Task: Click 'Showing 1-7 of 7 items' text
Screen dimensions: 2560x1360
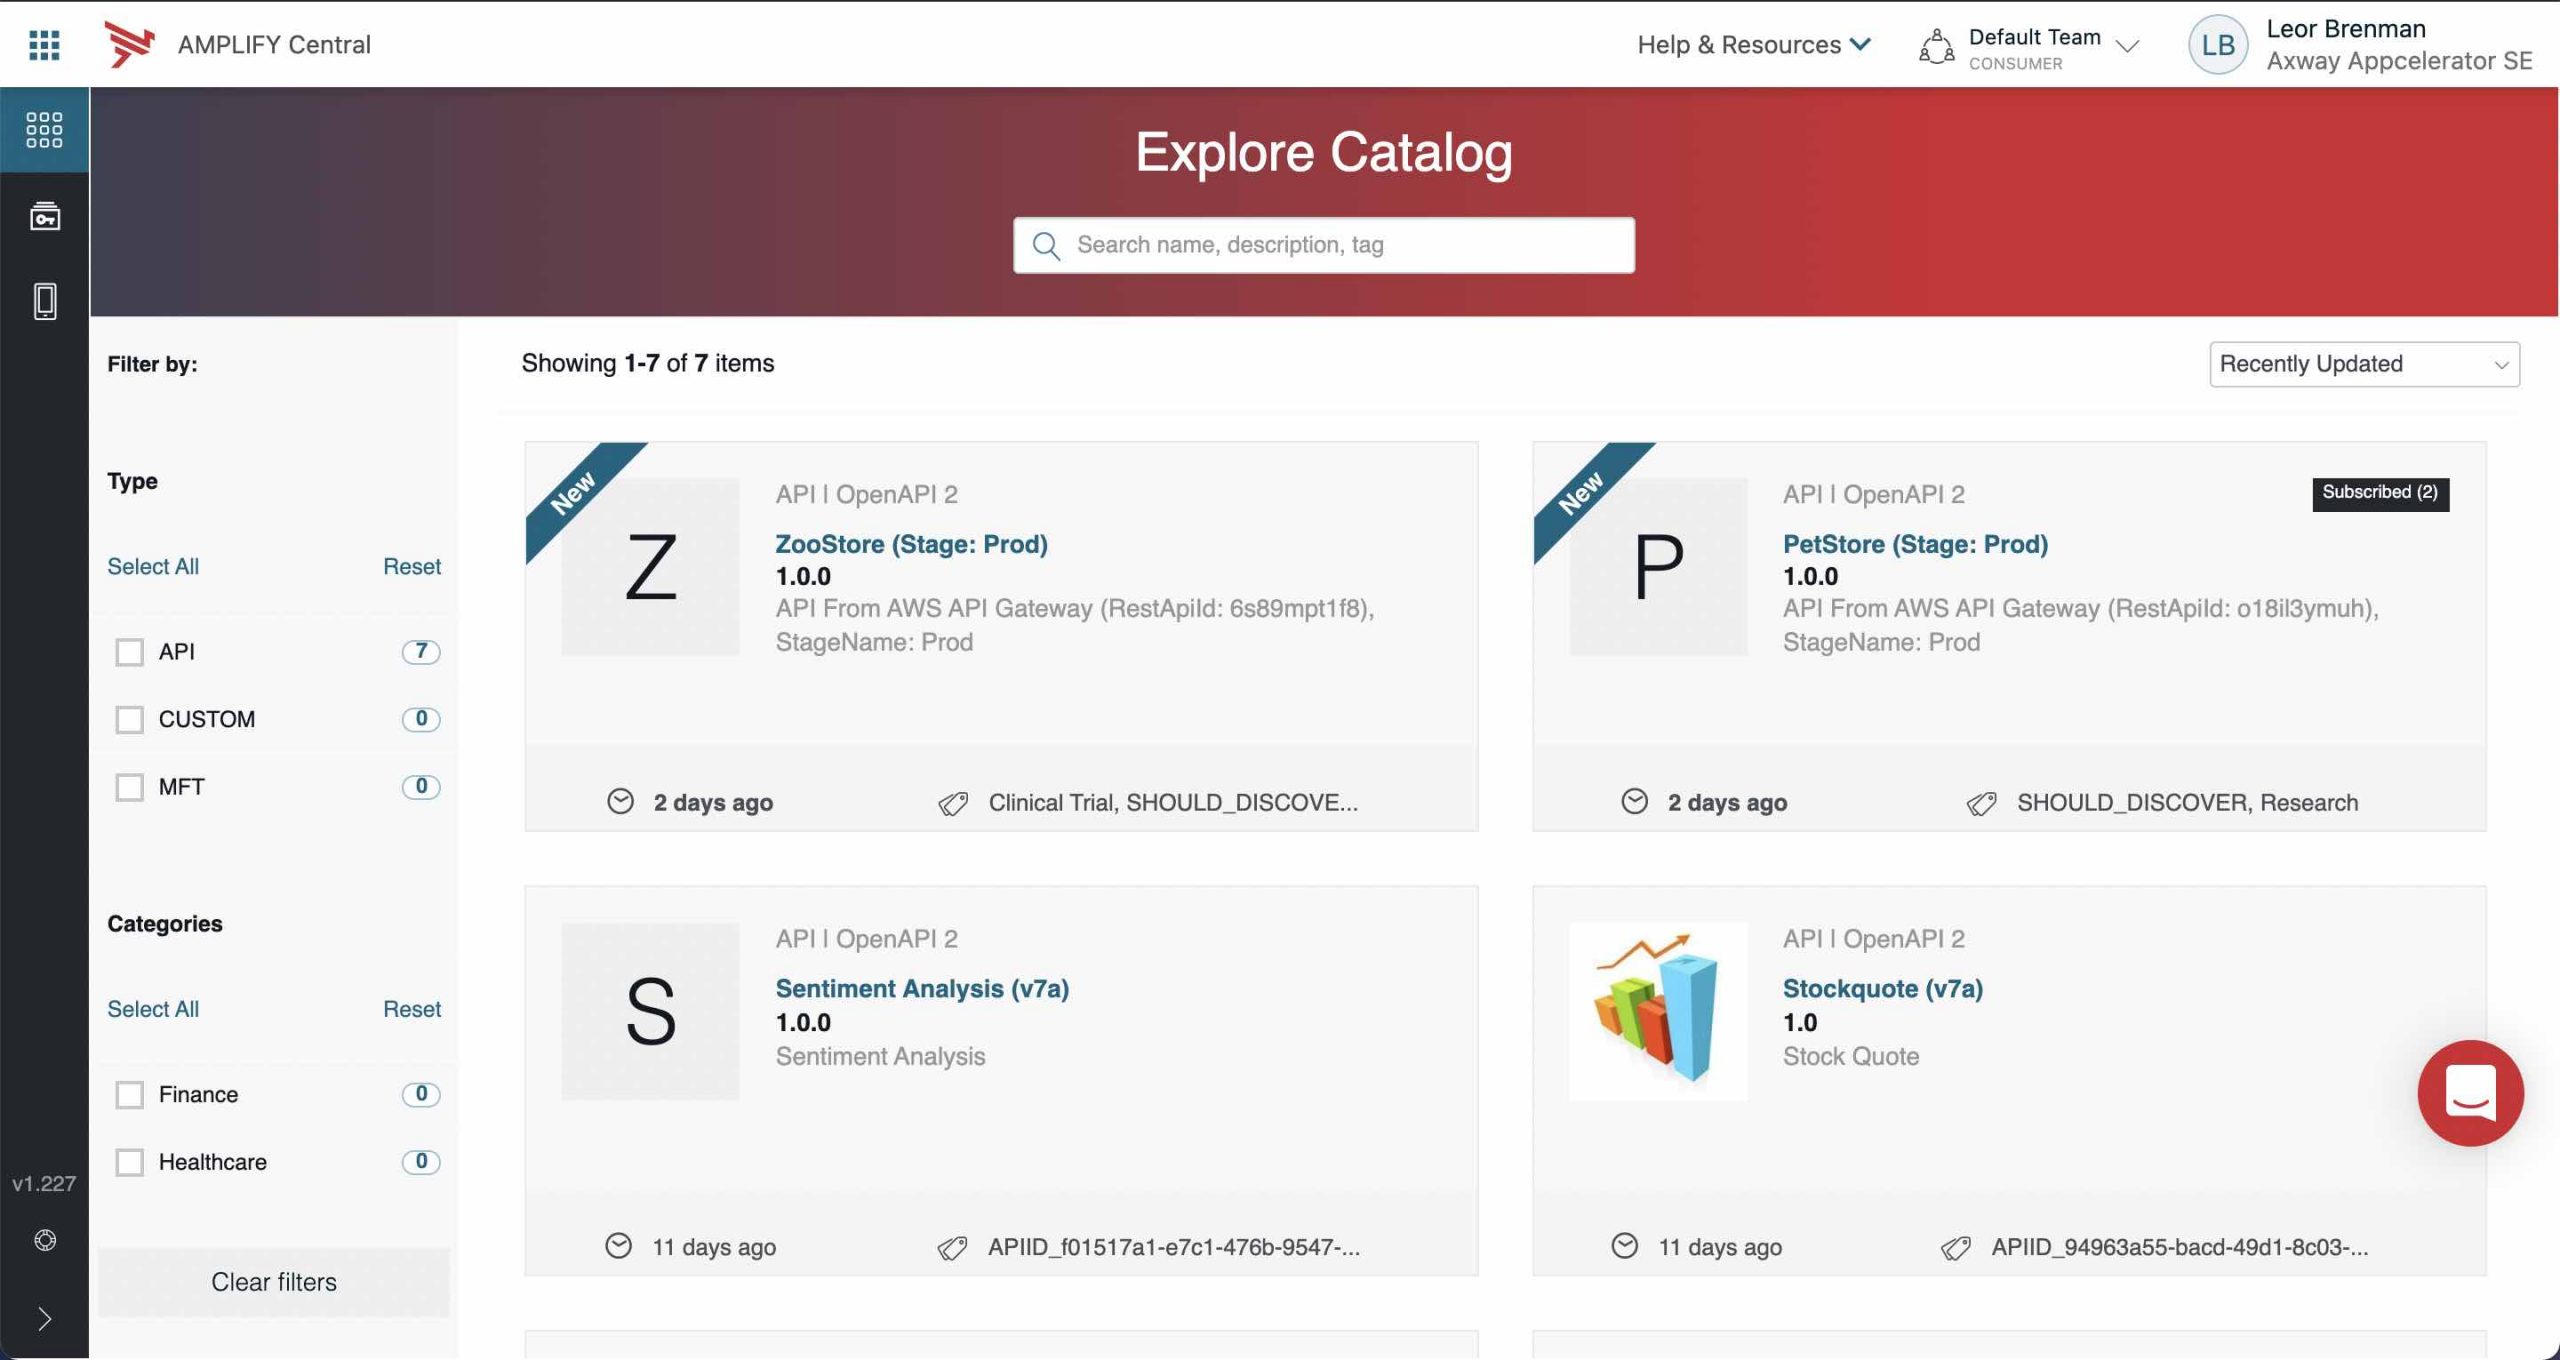Action: 648,363
